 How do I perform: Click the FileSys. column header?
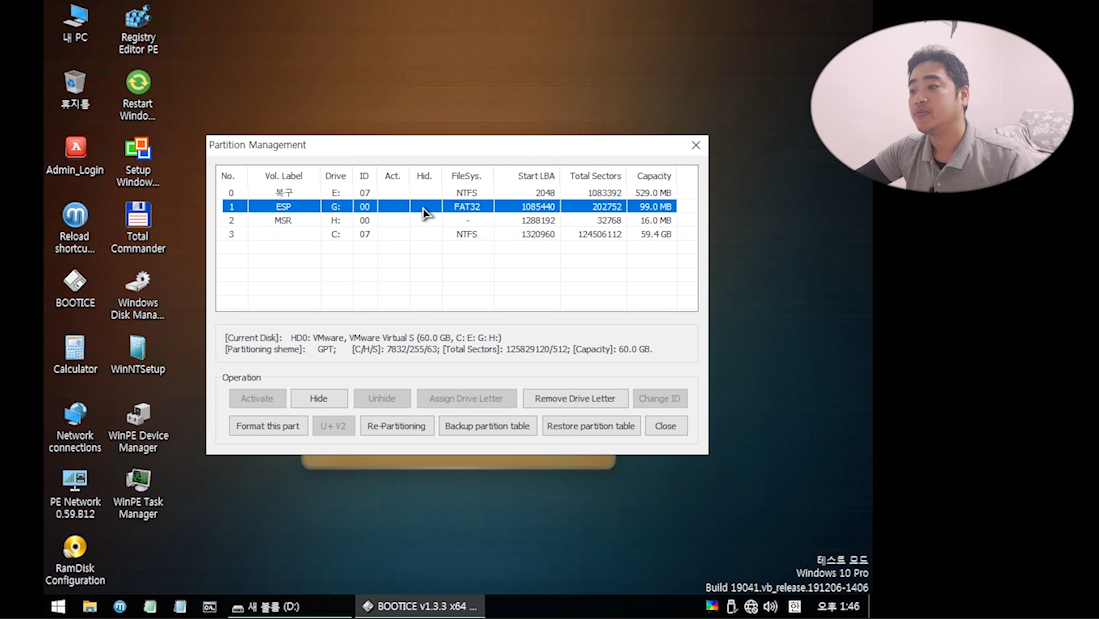(x=467, y=176)
